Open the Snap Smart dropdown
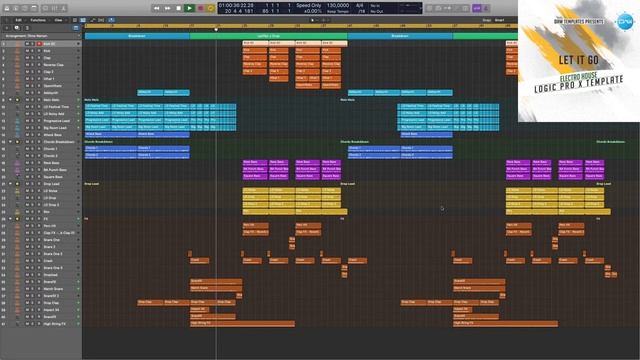The height and width of the screenshot is (360, 640). click(x=500, y=20)
